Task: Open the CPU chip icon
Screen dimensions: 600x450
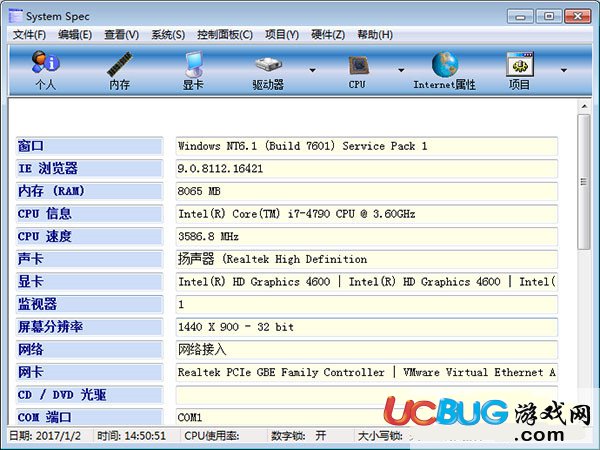Action: click(x=357, y=70)
